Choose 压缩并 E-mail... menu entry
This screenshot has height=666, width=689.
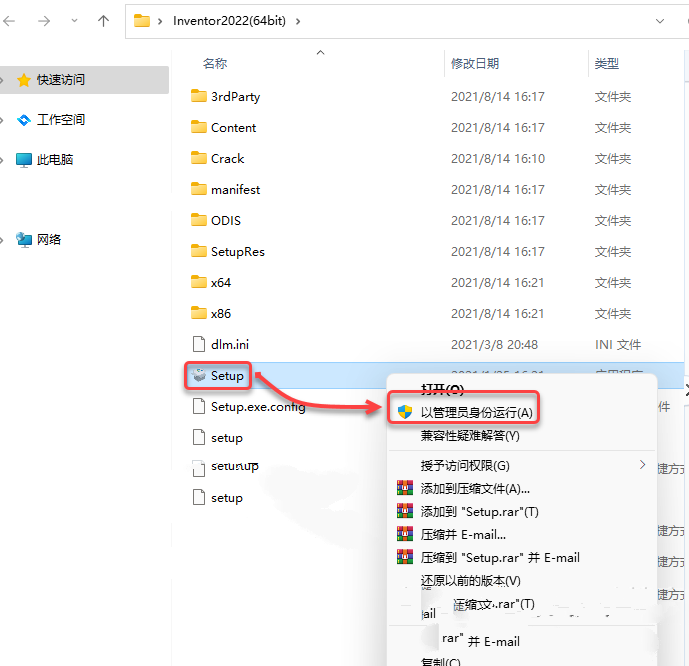point(463,535)
